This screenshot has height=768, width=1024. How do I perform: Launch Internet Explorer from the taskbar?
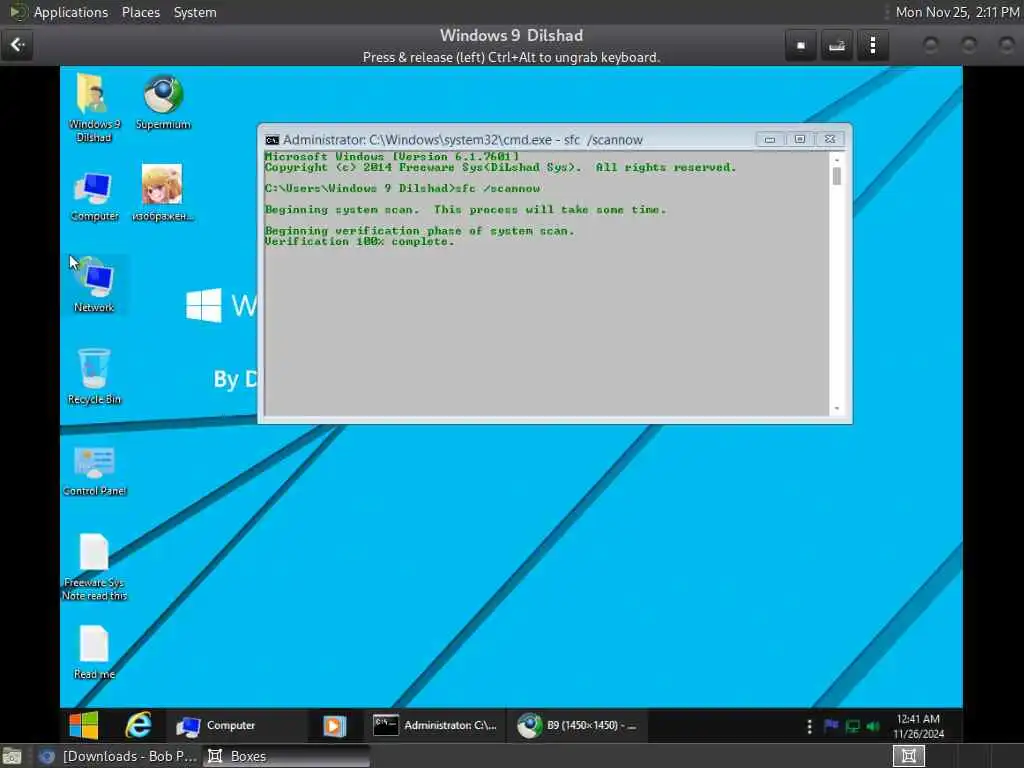coord(138,725)
